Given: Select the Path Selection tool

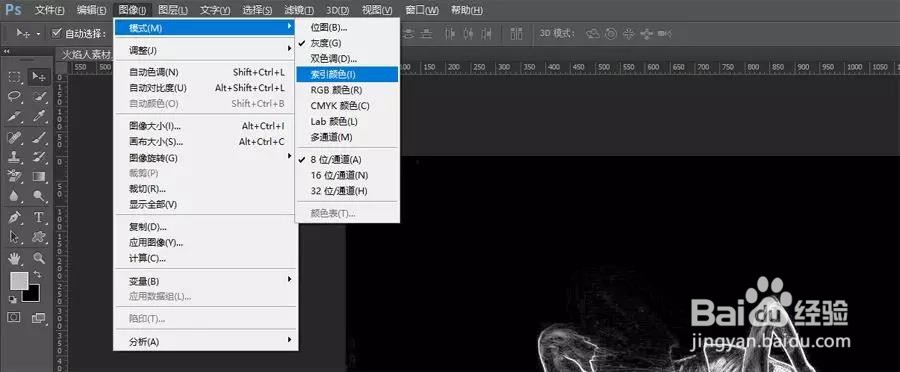Looking at the screenshot, I should point(15,237).
